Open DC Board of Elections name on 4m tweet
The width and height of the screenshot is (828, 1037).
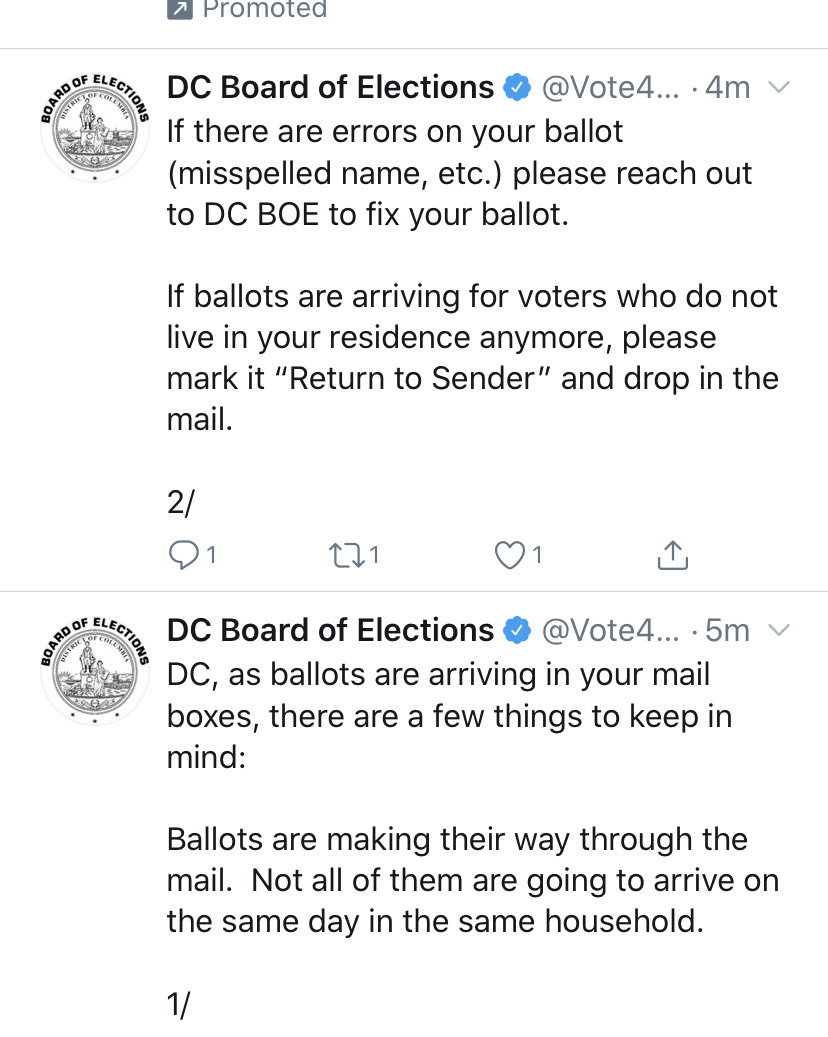click(330, 87)
